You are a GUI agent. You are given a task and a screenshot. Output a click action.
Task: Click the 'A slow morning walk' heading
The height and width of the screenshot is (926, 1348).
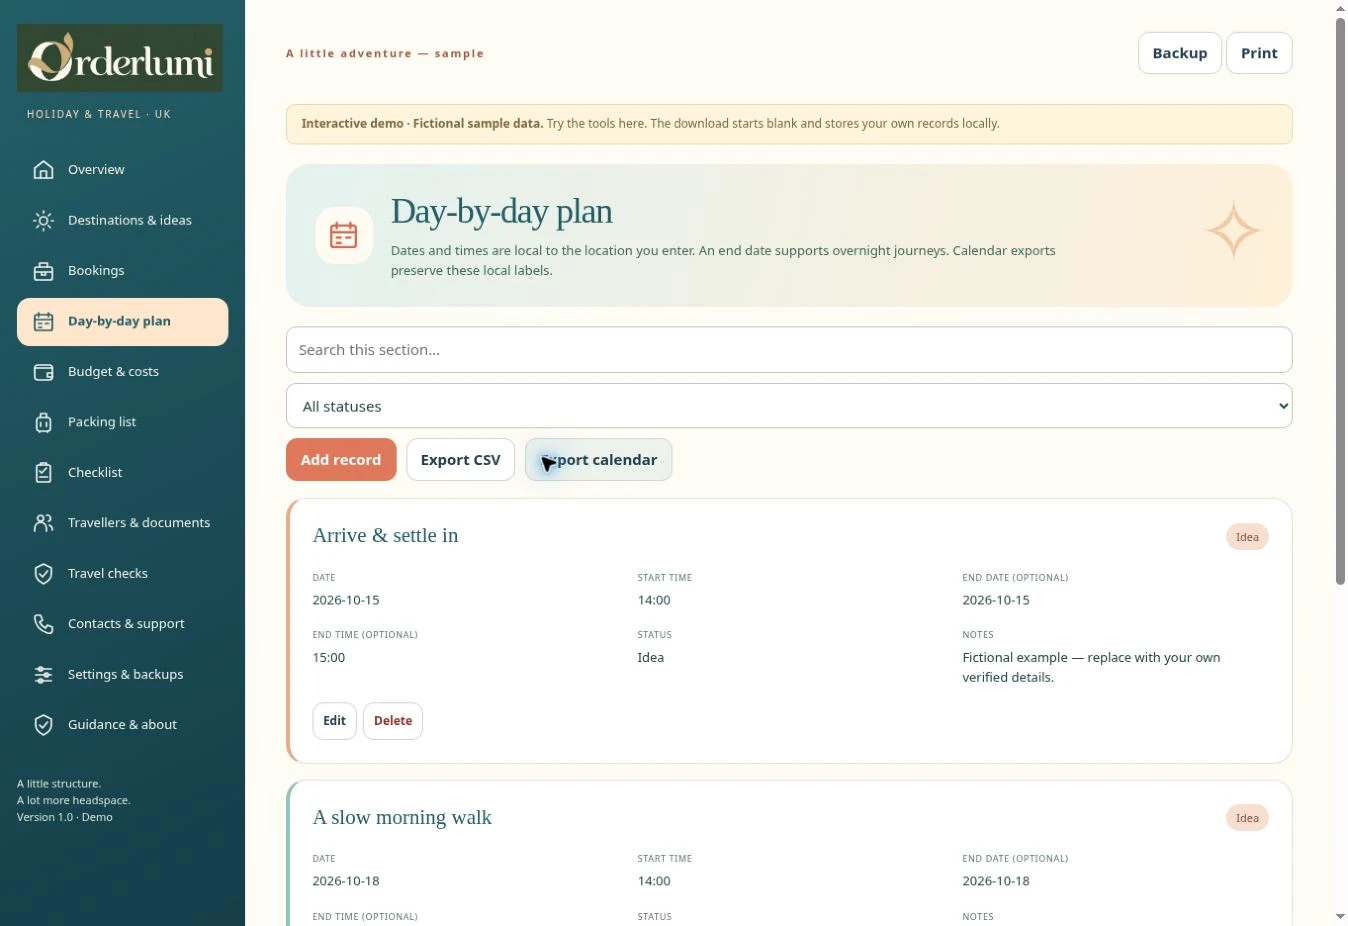pos(402,817)
